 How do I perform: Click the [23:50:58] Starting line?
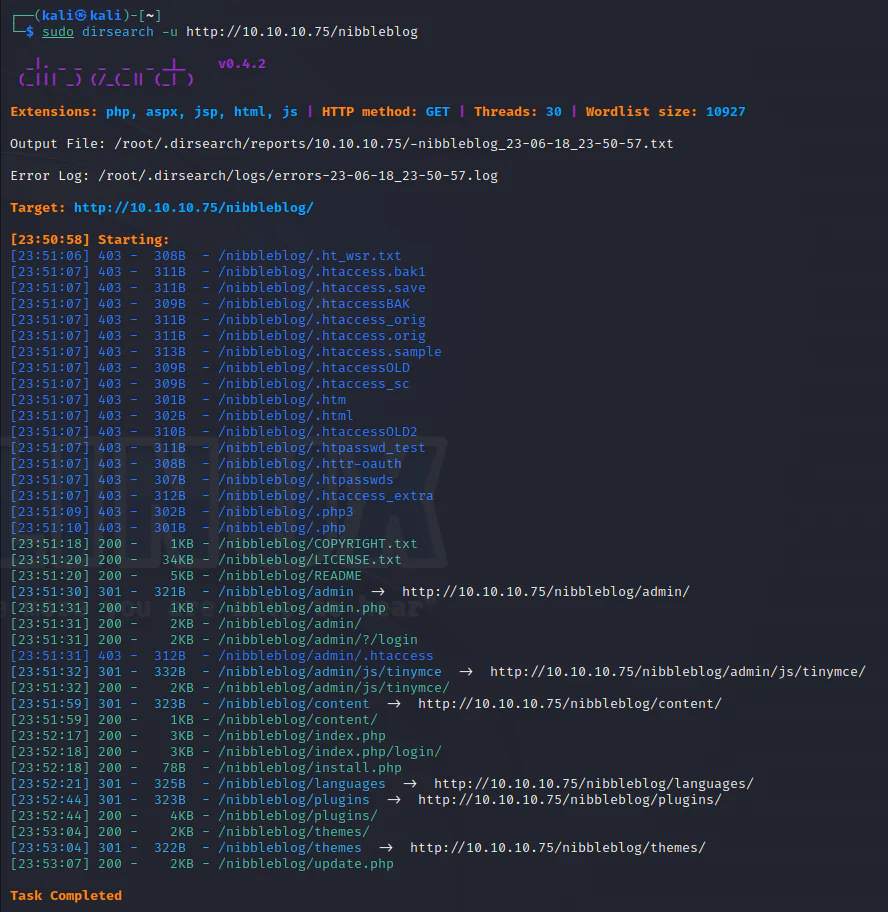click(90, 240)
